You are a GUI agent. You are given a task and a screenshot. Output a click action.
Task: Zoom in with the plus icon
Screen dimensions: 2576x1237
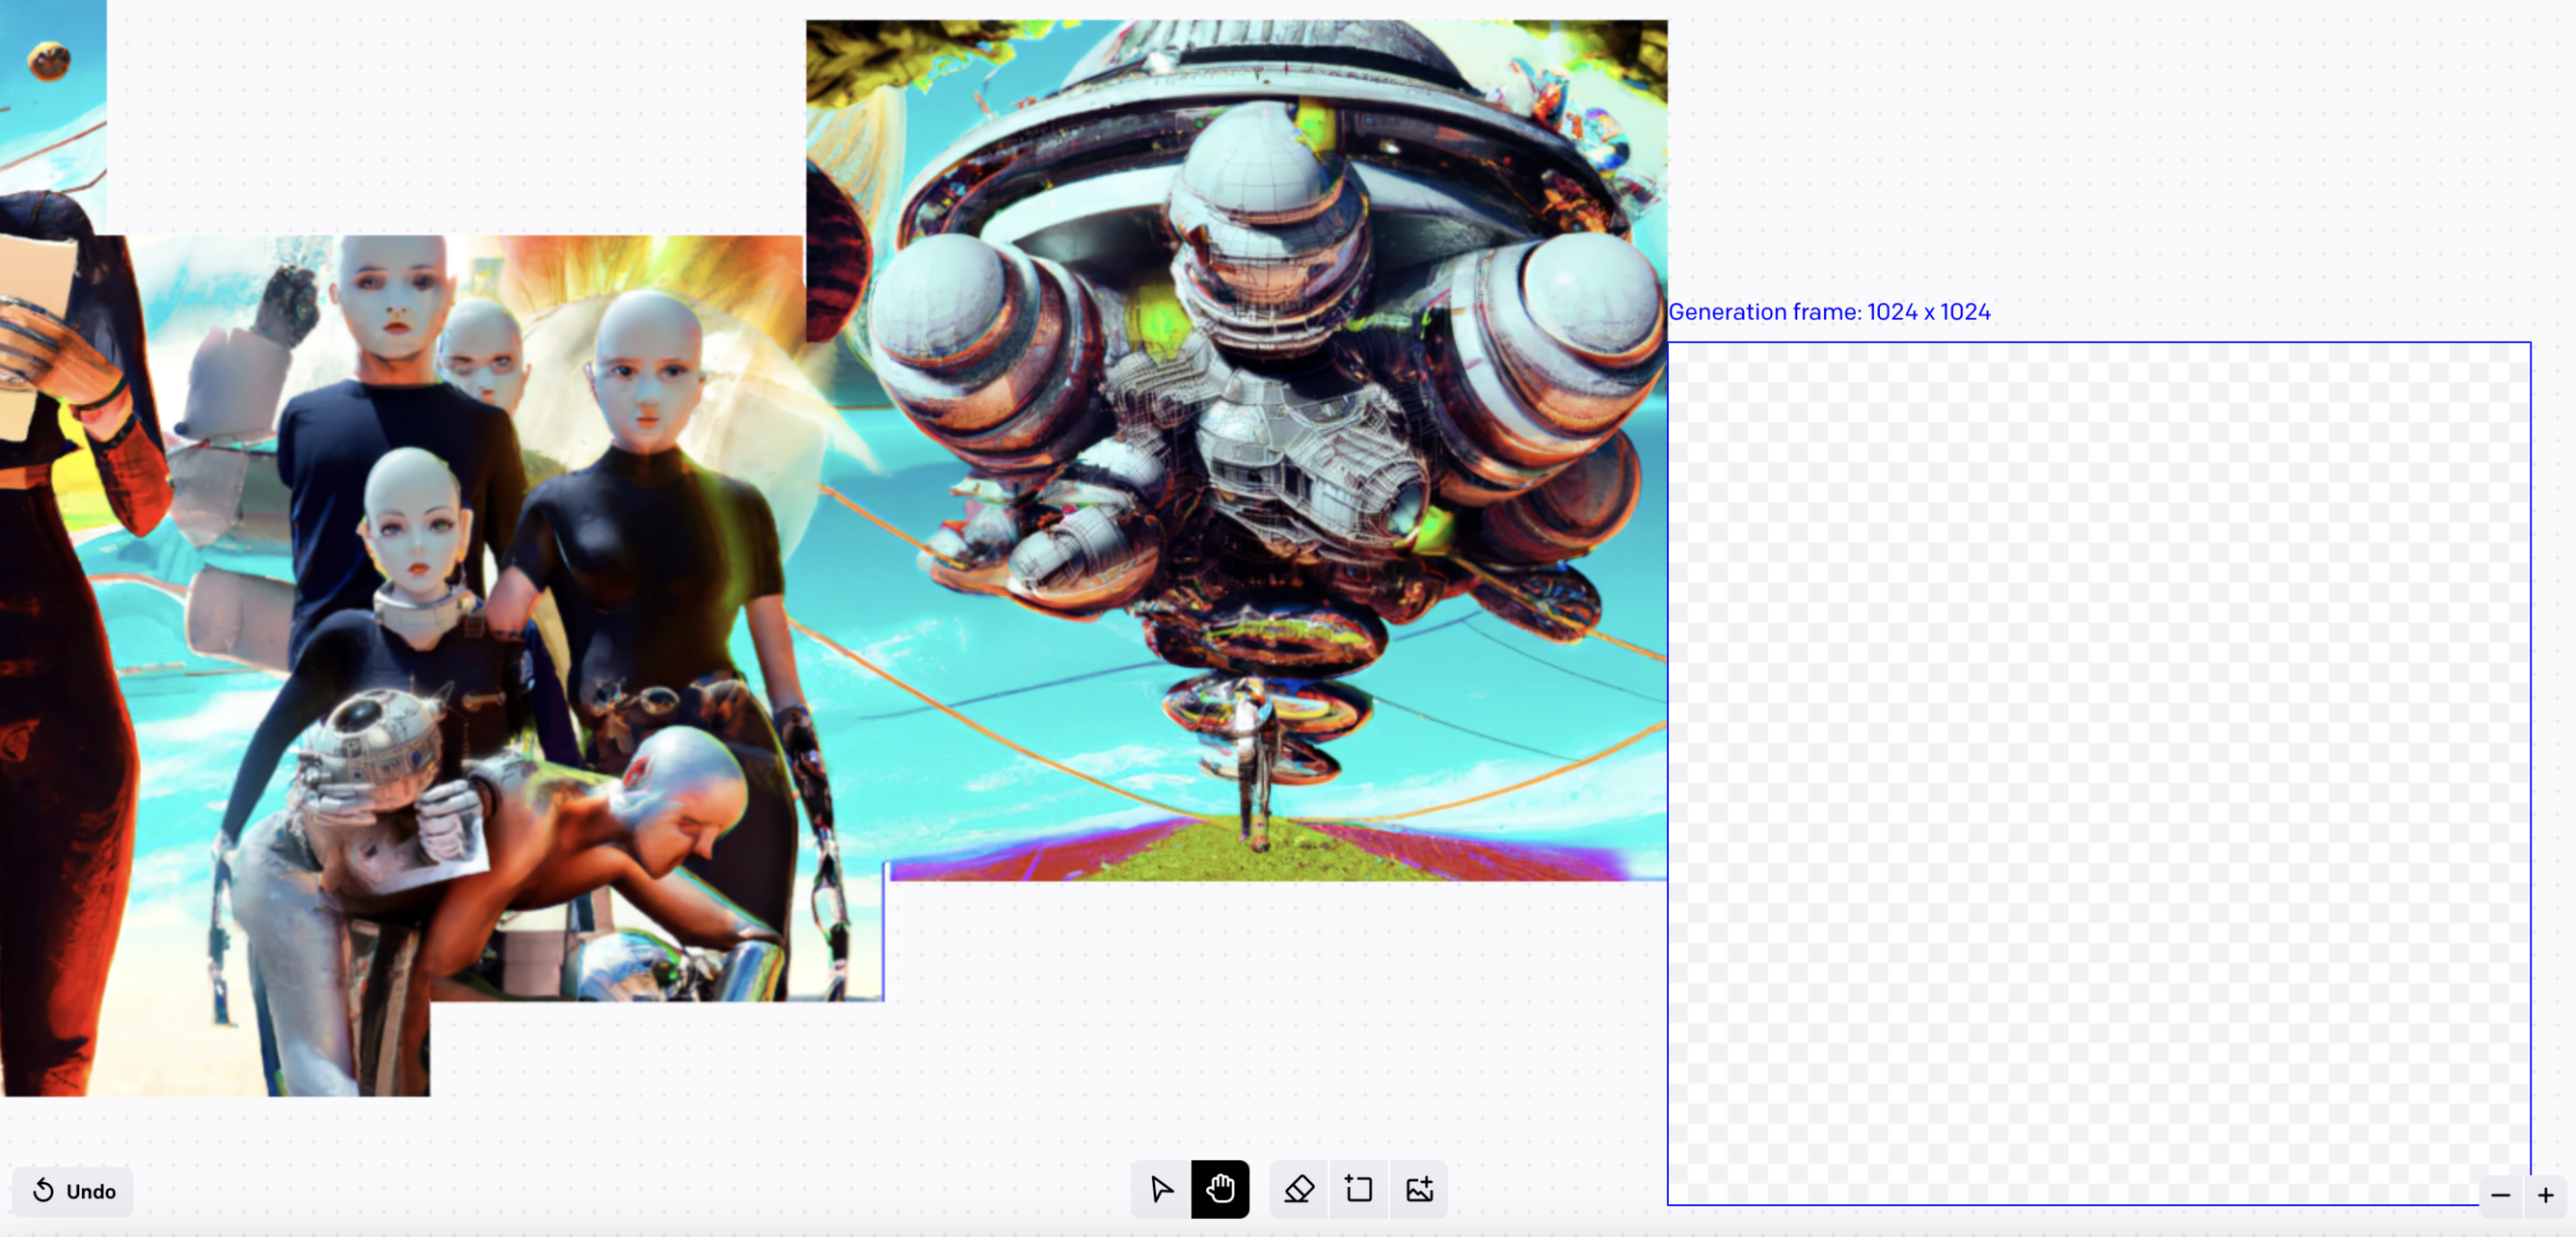pyautogui.click(x=2546, y=1195)
